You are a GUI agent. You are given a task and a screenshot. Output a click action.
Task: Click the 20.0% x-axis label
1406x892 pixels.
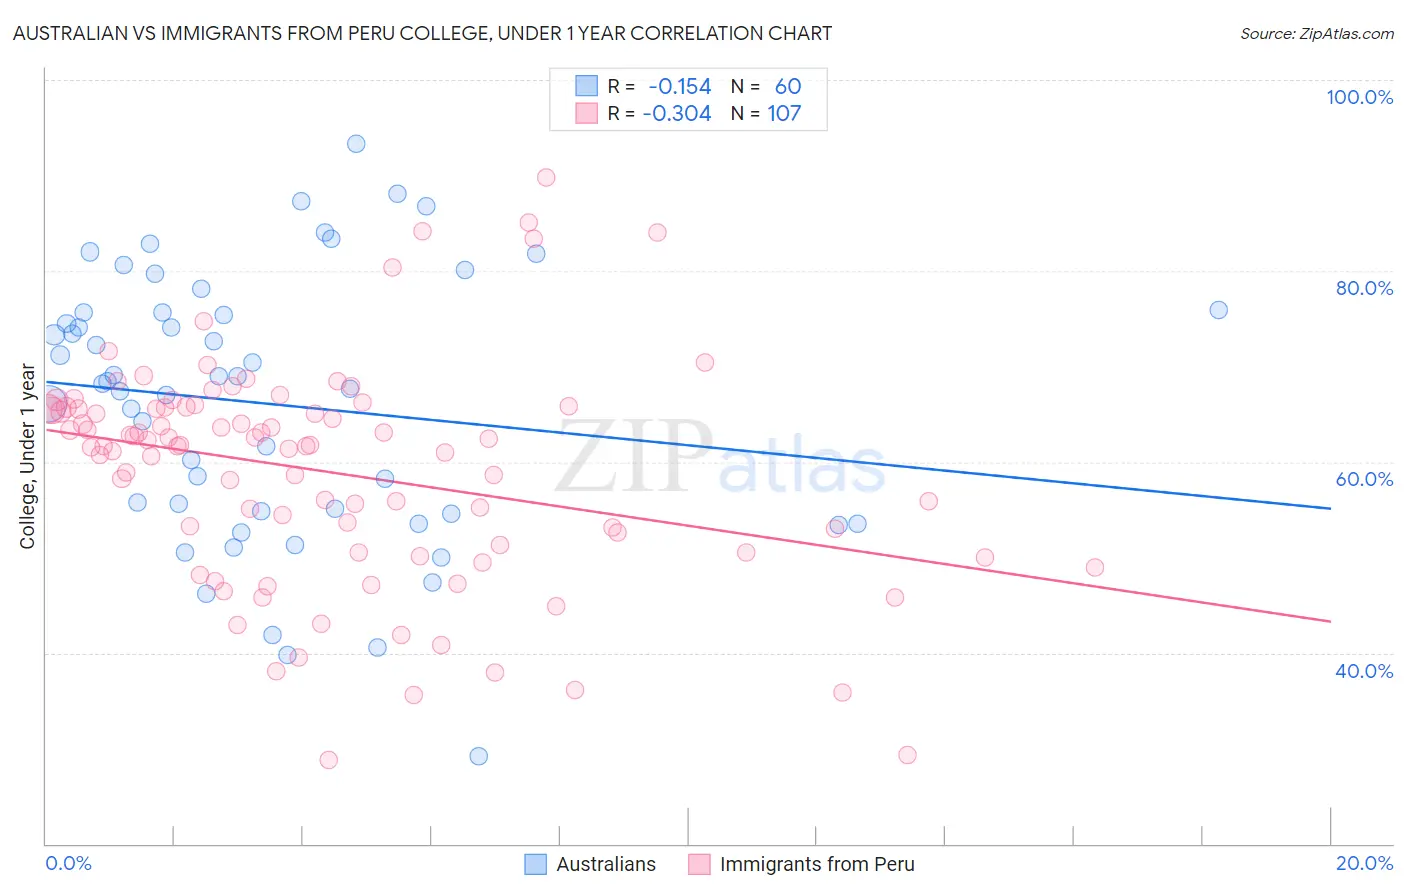click(1364, 863)
